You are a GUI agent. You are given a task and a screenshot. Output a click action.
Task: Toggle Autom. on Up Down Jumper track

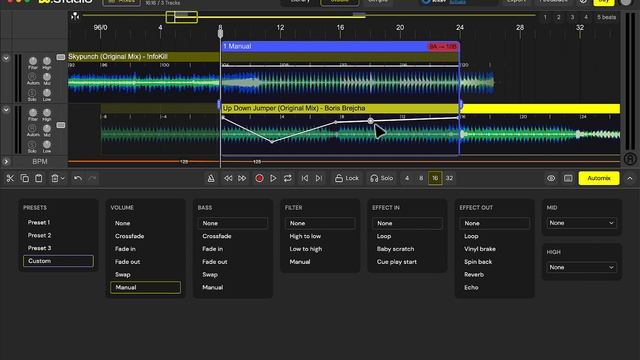click(x=32, y=128)
